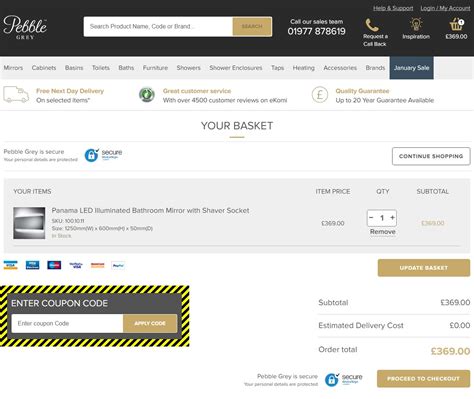Viewport: 474px width, 399px height.
Task: Open the basket icon showing £369.00
Action: click(456, 25)
